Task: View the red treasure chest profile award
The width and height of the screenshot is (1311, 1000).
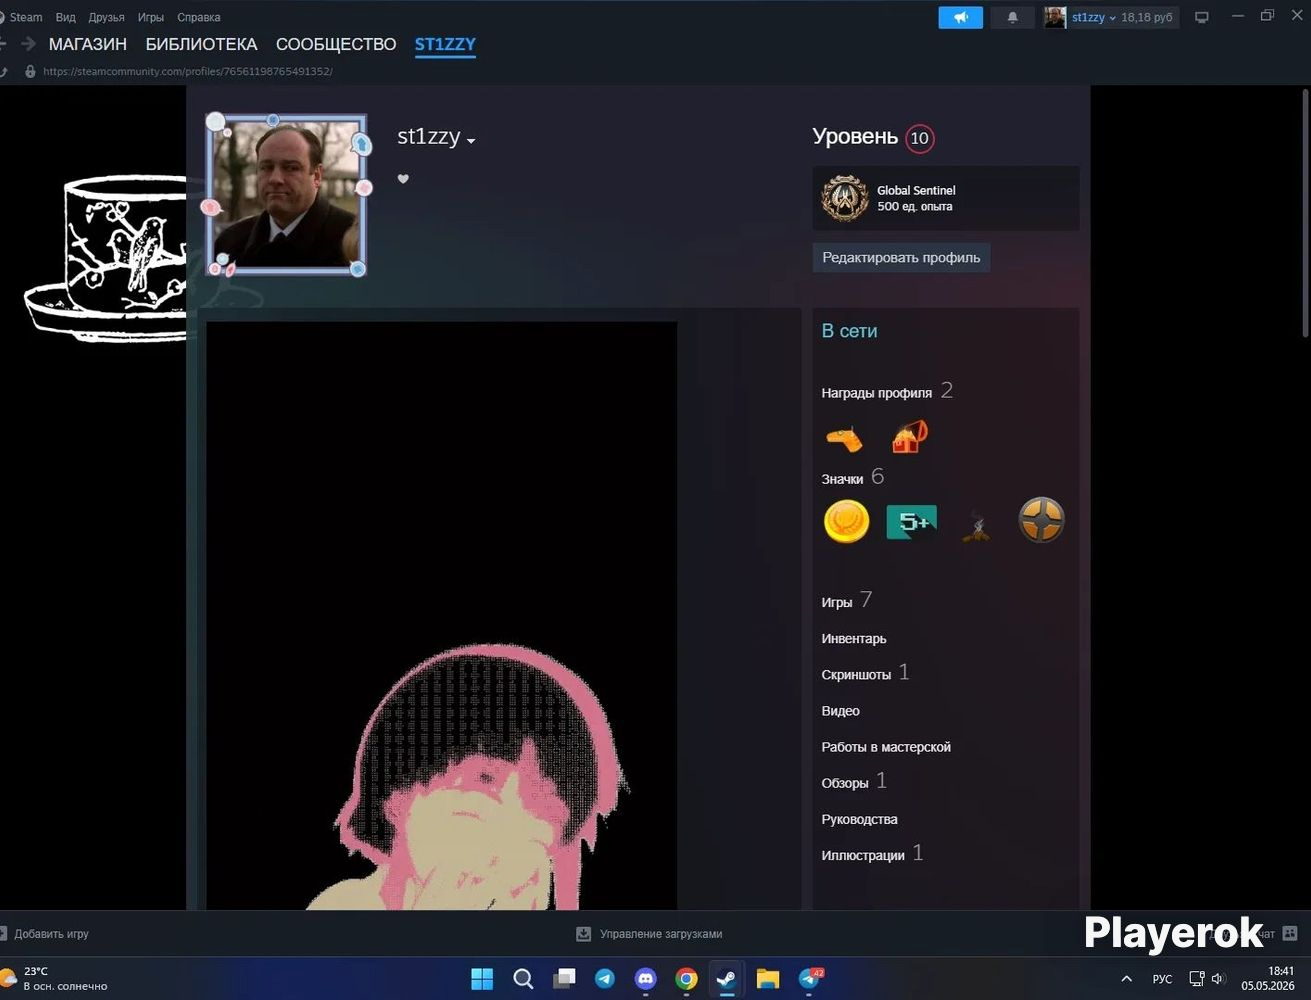Action: point(909,437)
